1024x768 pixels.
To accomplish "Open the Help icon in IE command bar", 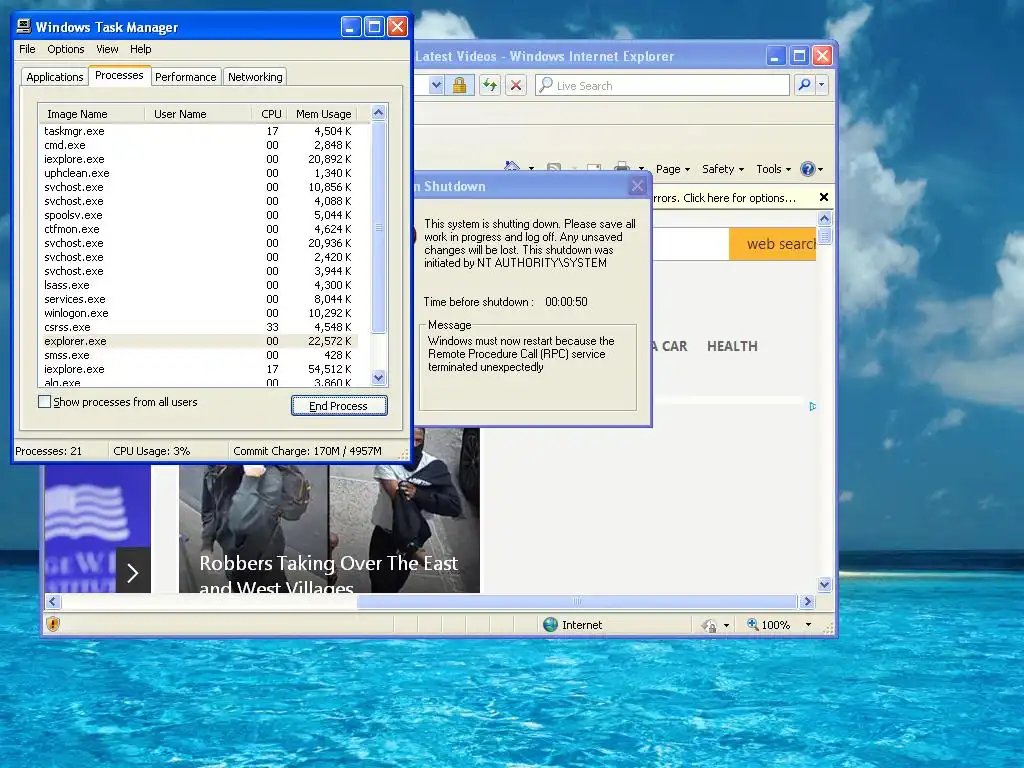I will [x=808, y=169].
